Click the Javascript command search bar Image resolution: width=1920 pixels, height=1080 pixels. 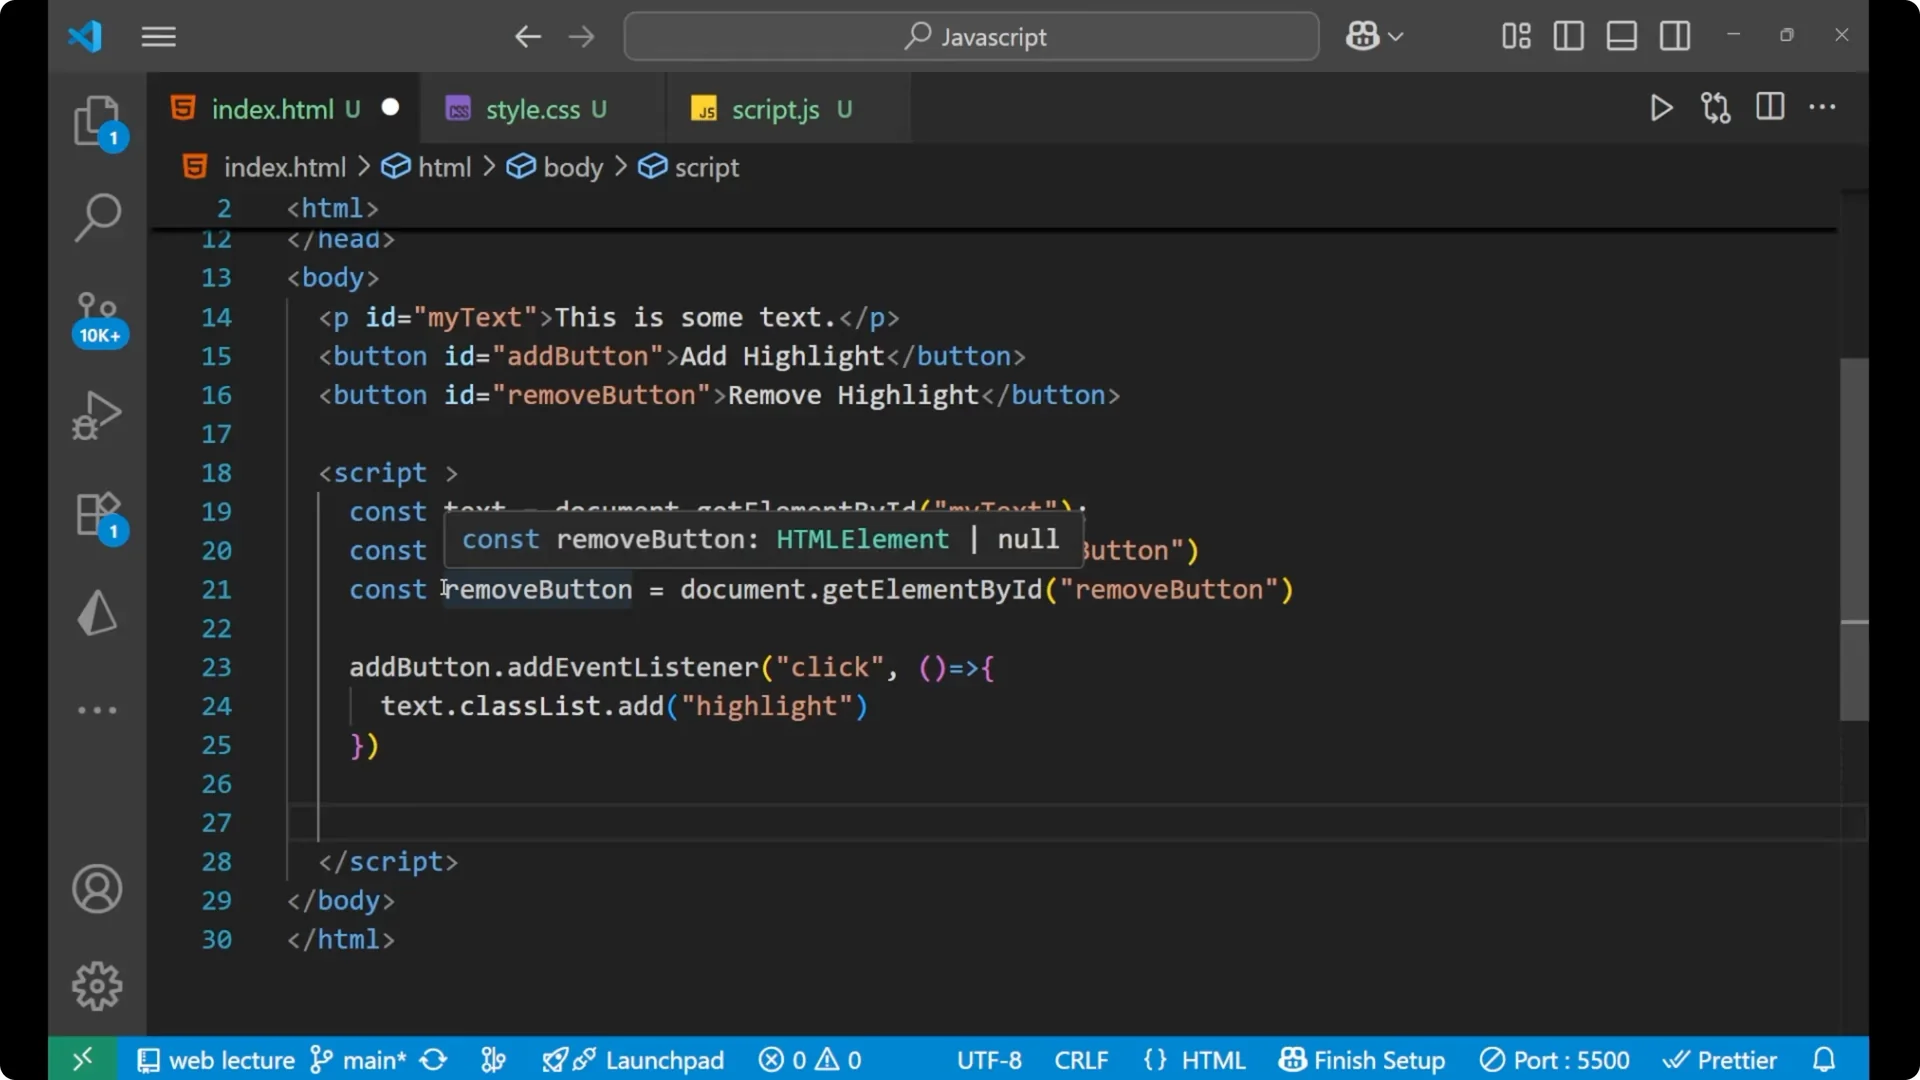[x=970, y=36]
